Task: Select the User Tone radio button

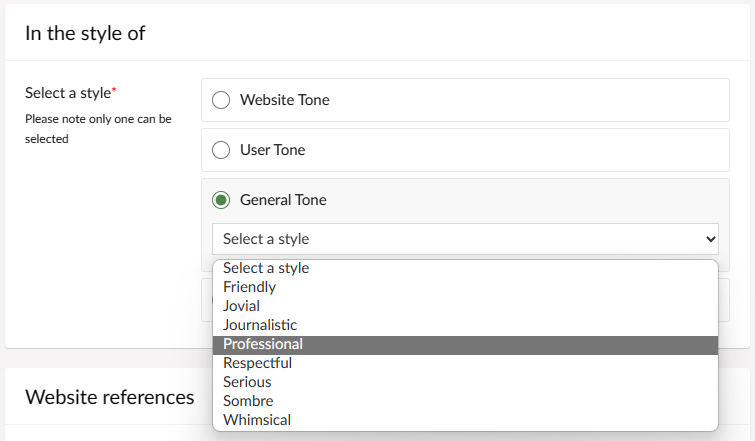Action: tap(221, 150)
